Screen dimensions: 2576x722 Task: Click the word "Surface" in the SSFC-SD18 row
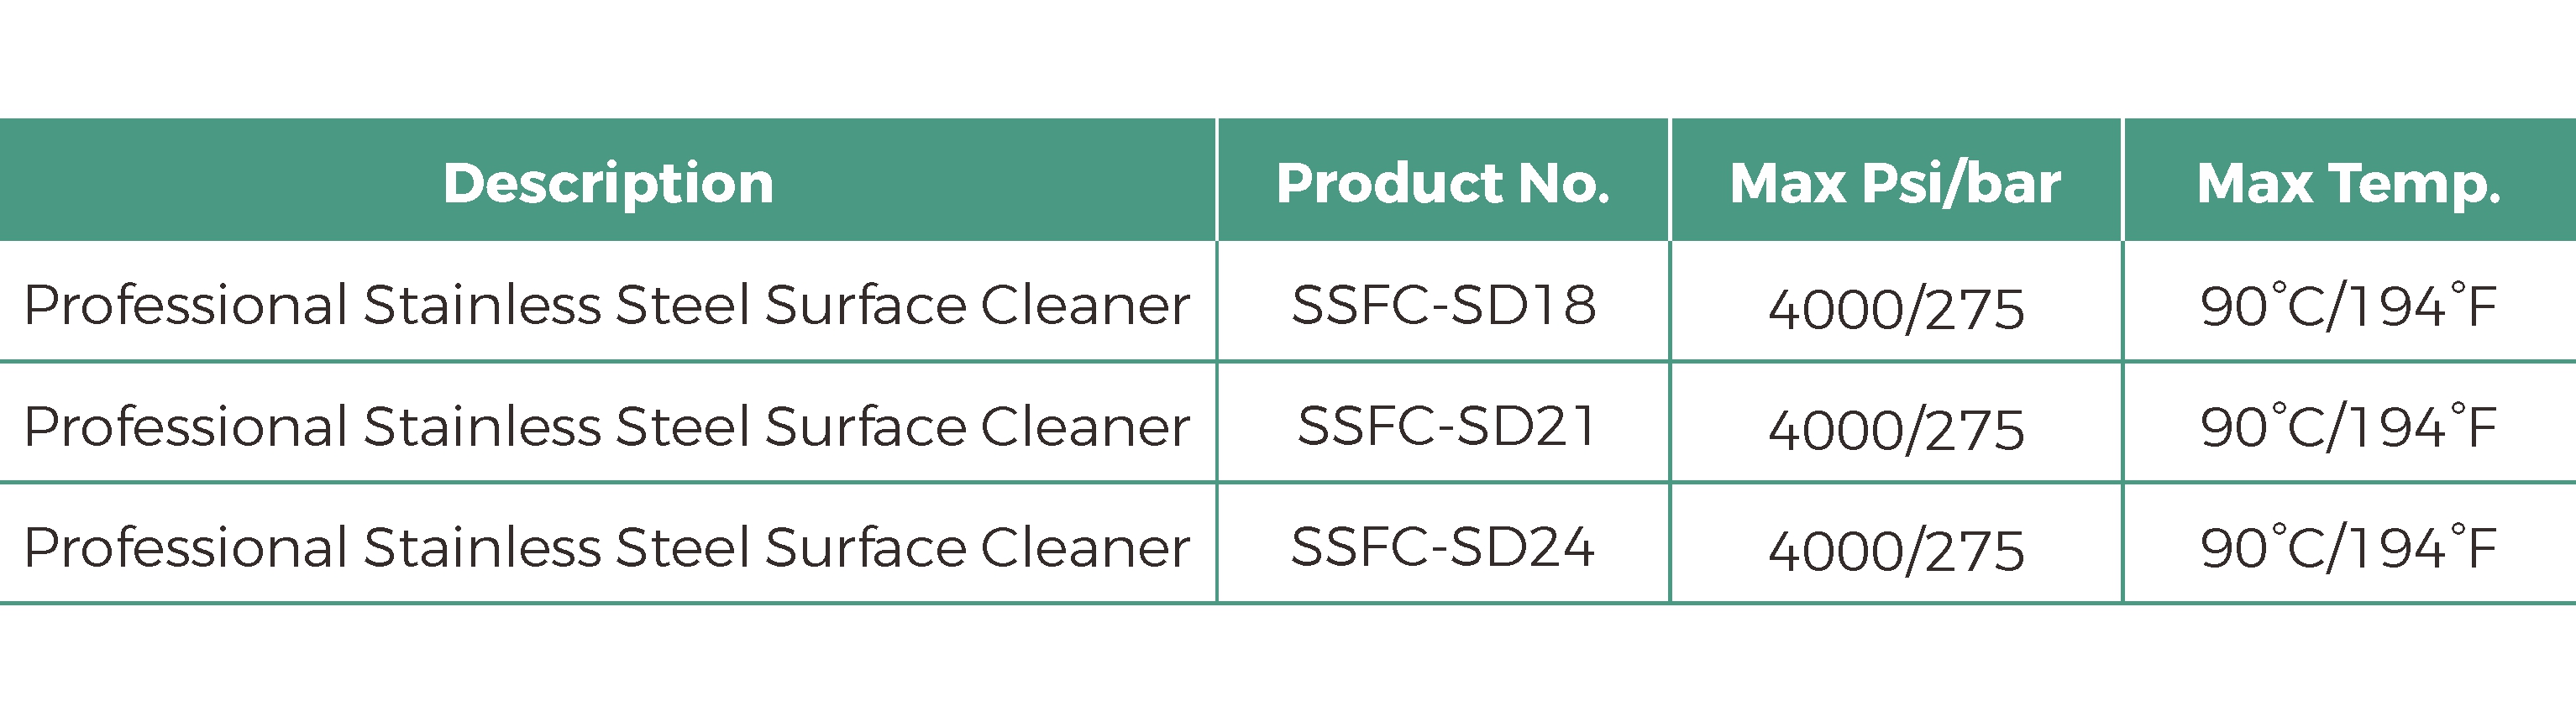(865, 305)
